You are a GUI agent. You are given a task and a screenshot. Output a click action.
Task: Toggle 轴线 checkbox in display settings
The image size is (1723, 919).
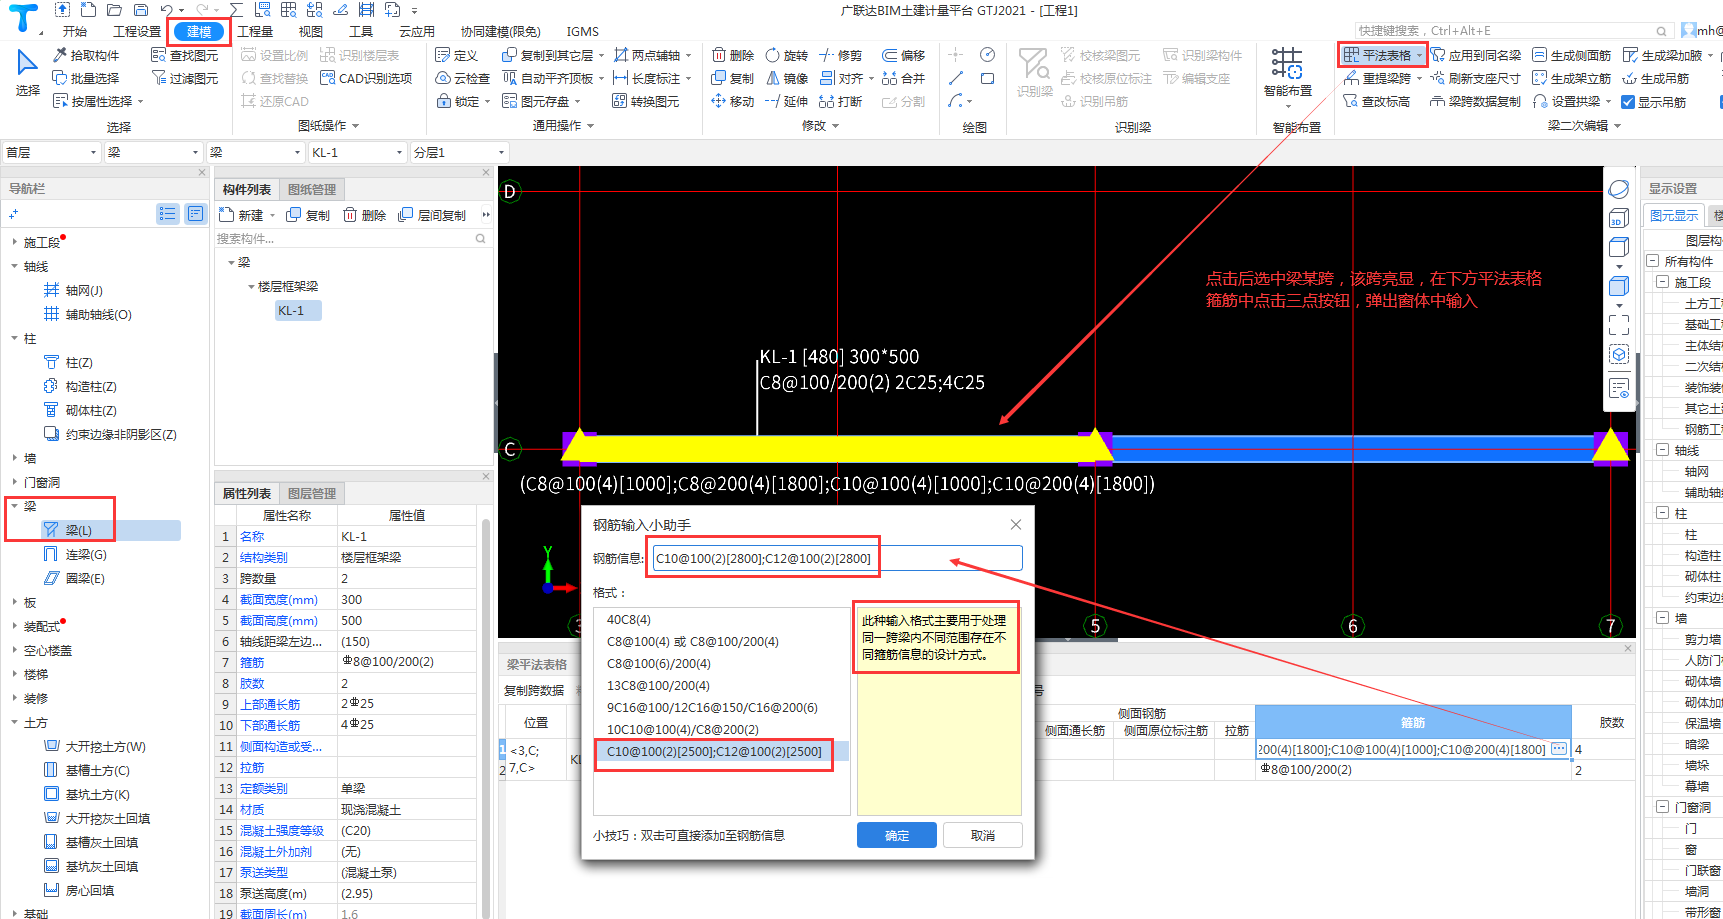pos(1663,450)
